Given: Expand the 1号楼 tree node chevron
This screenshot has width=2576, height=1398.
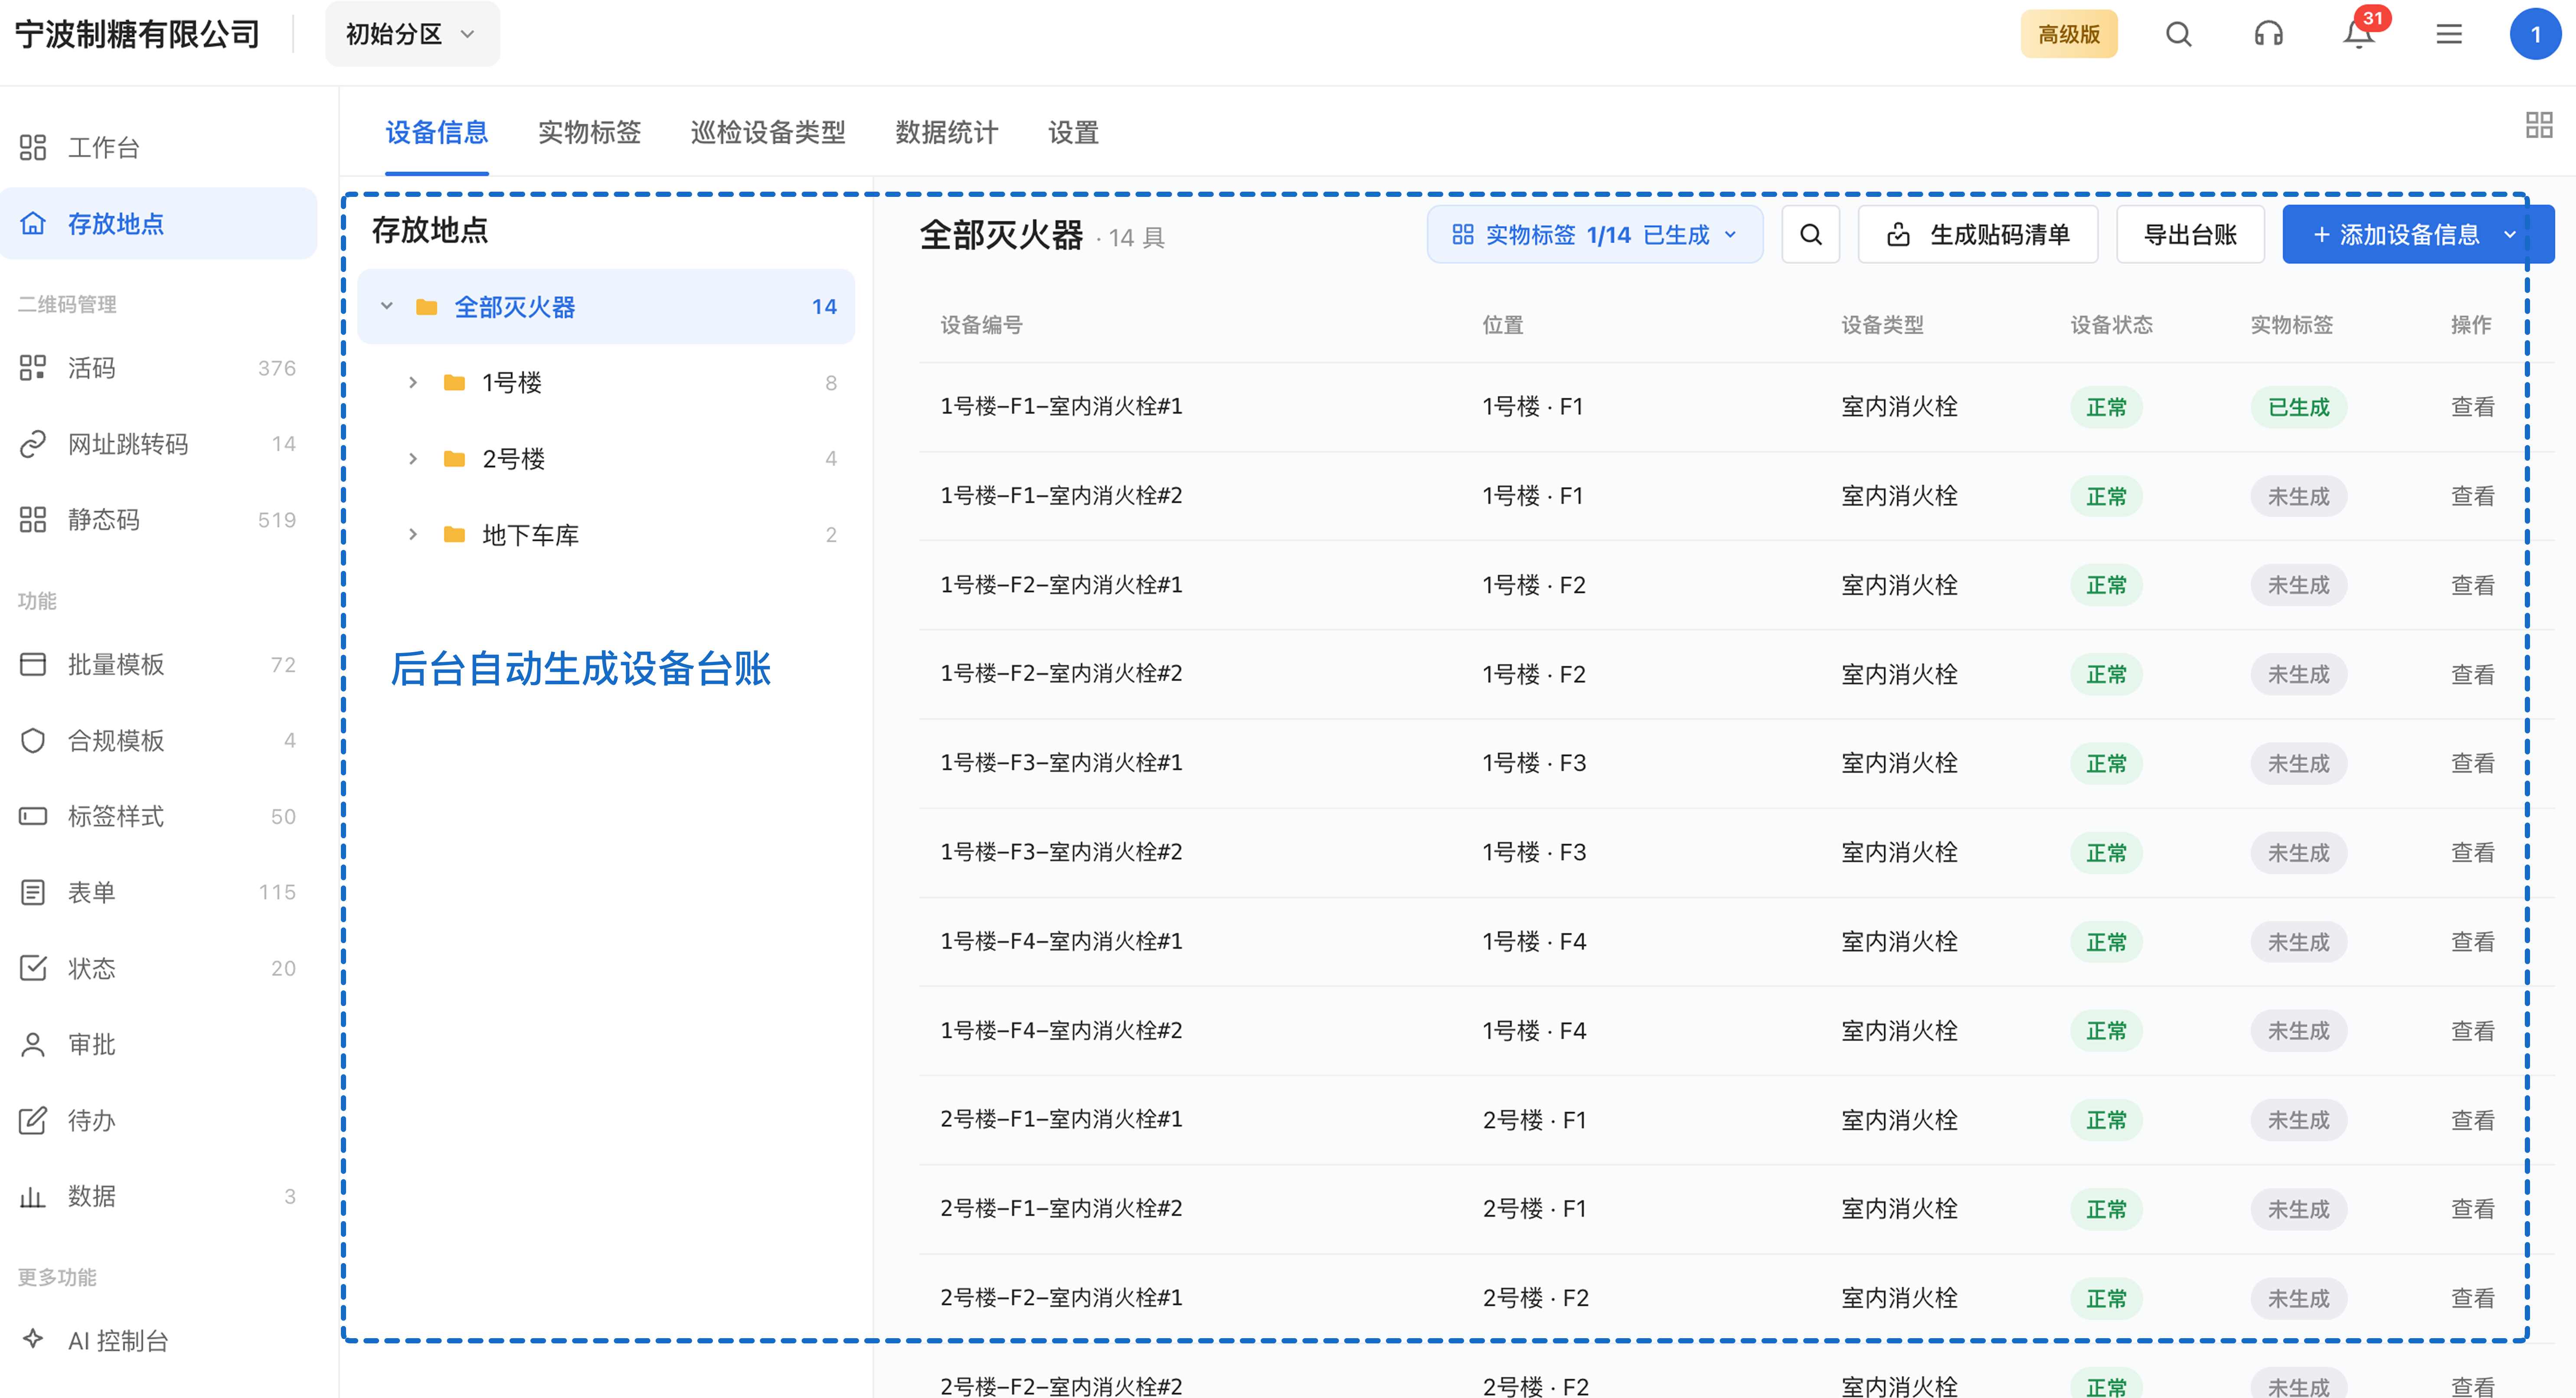Looking at the screenshot, I should [x=413, y=382].
